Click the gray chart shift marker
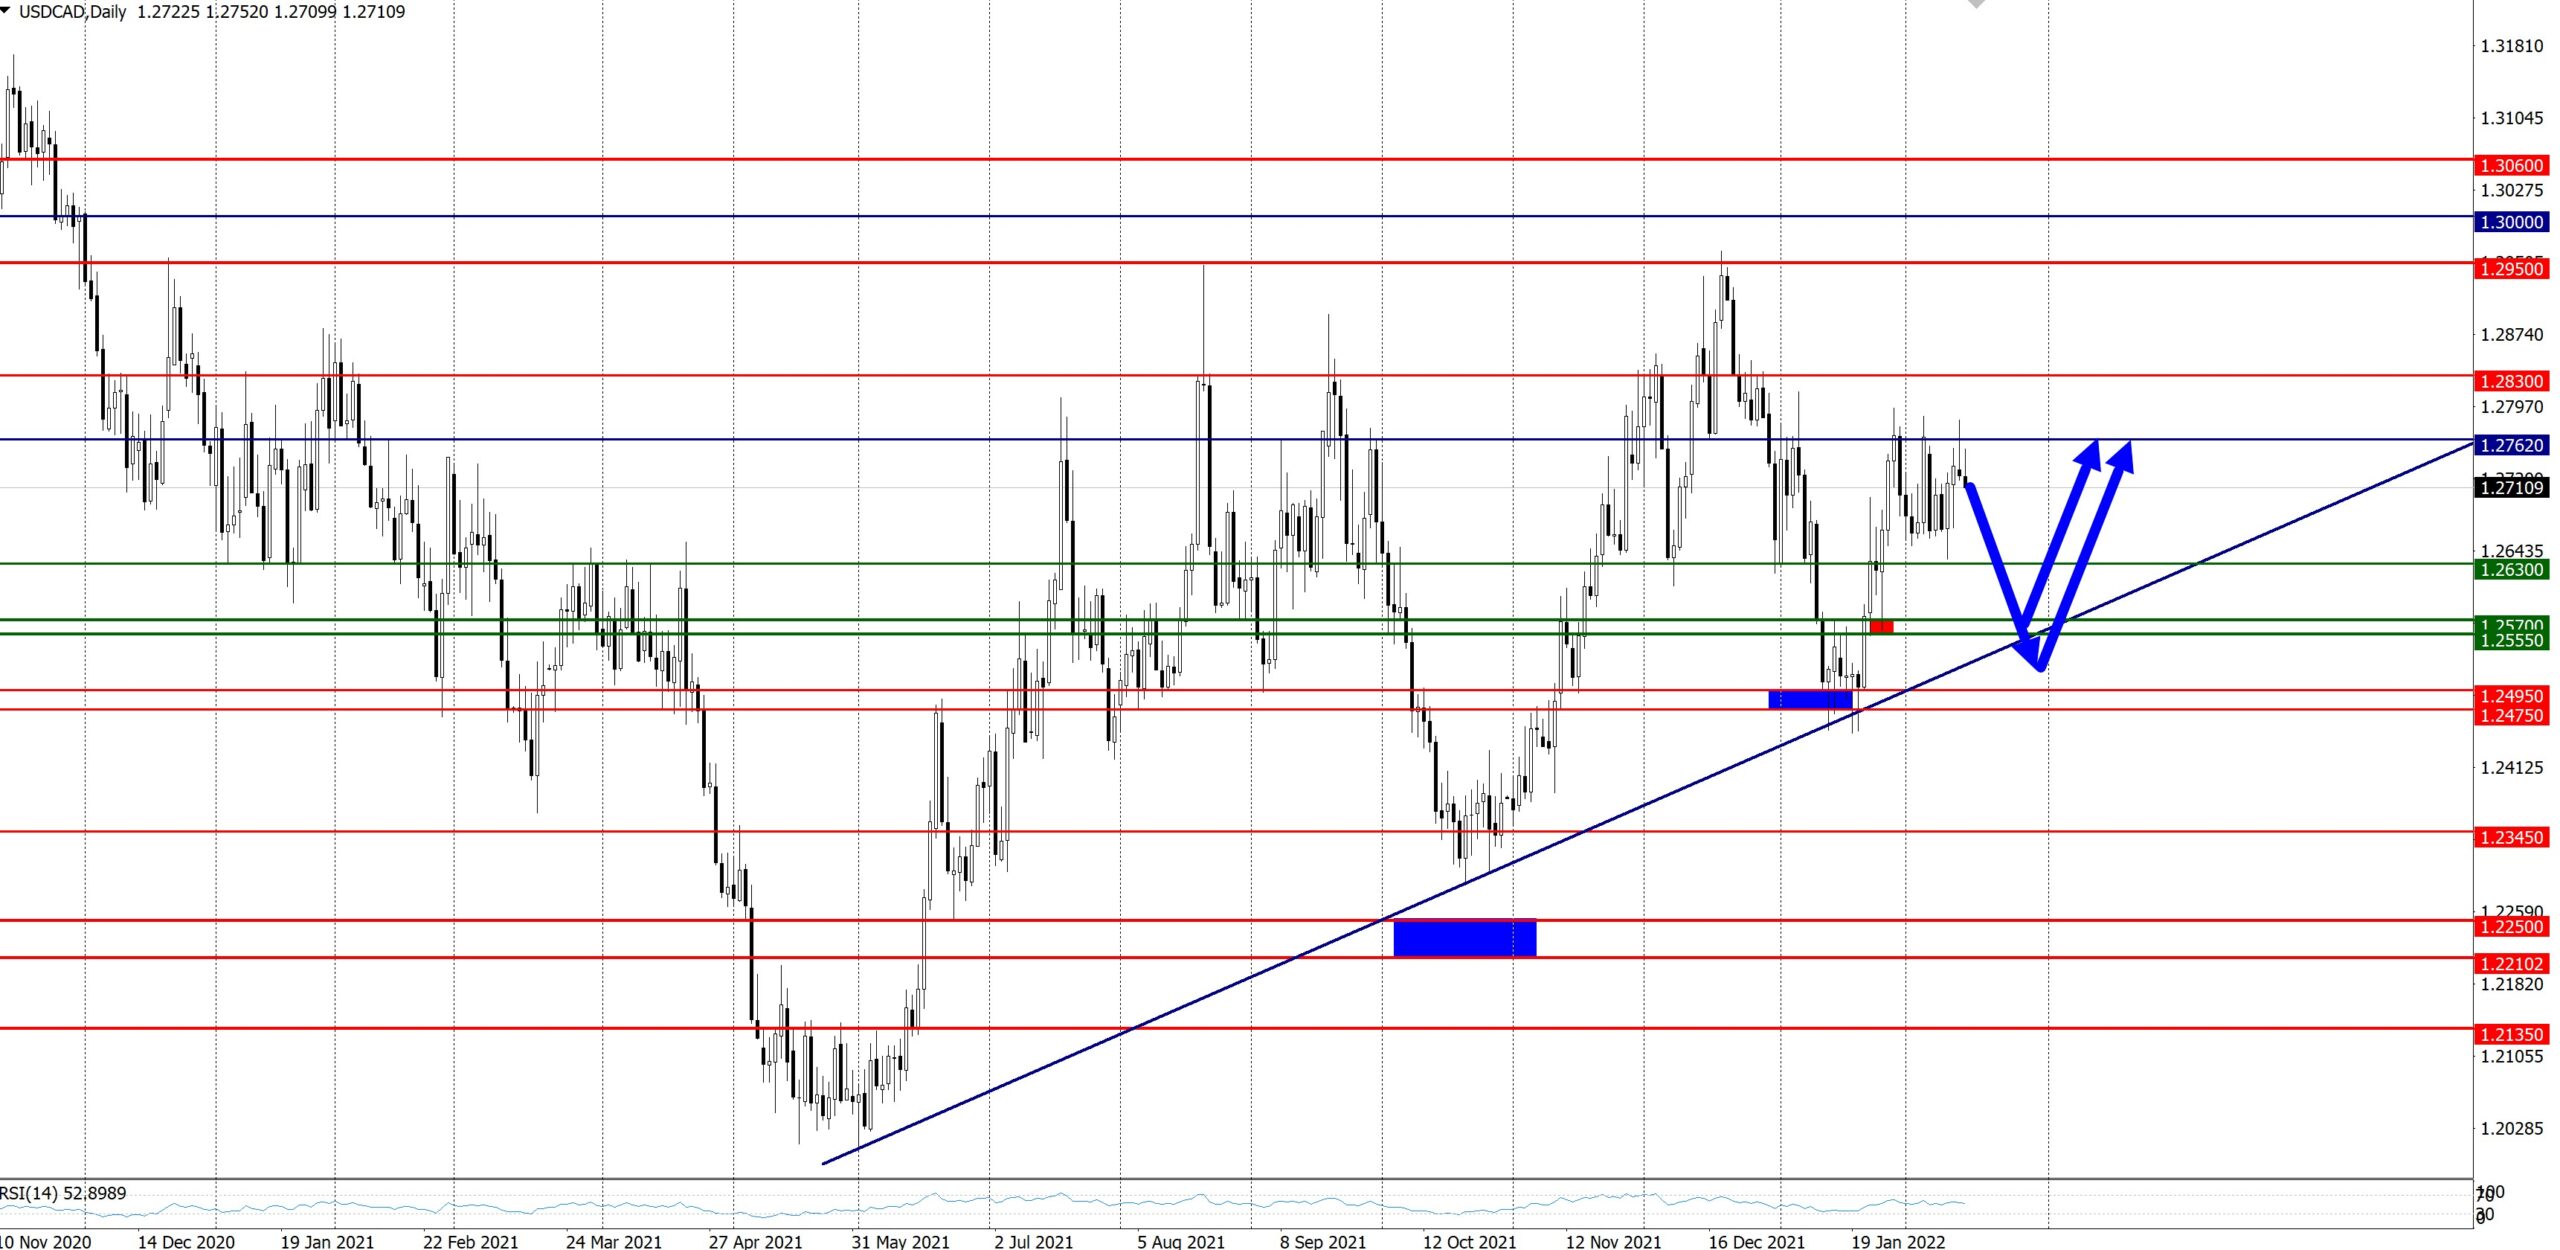This screenshot has width=2560, height=1250. [x=1976, y=4]
